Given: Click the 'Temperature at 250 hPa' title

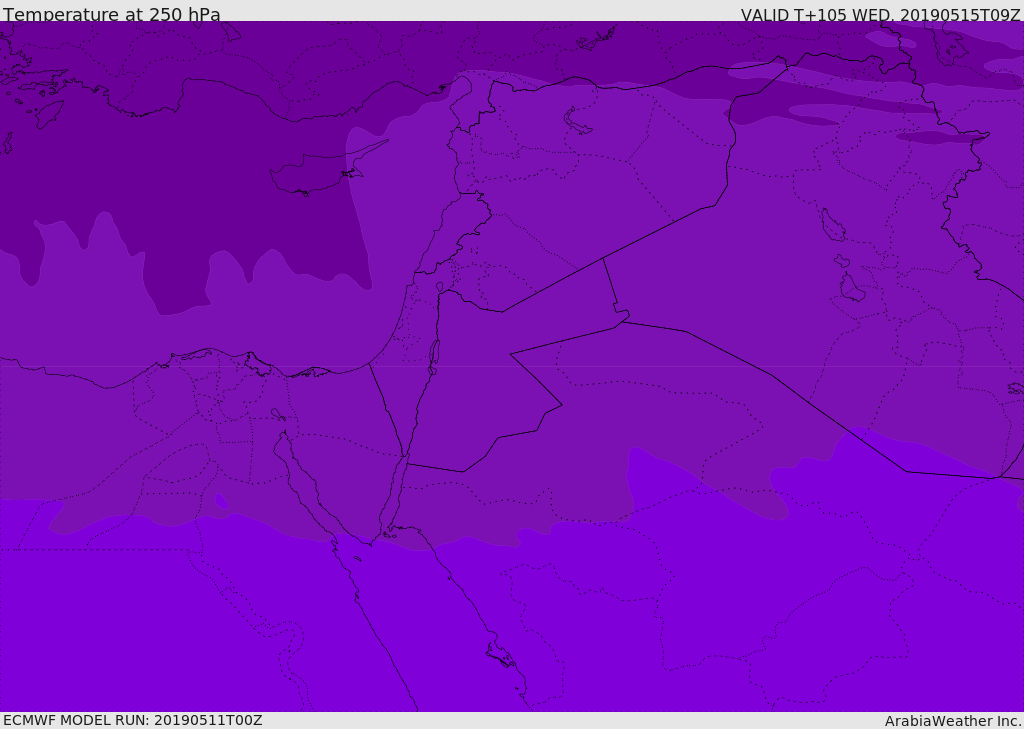Looking at the screenshot, I should [x=112, y=14].
